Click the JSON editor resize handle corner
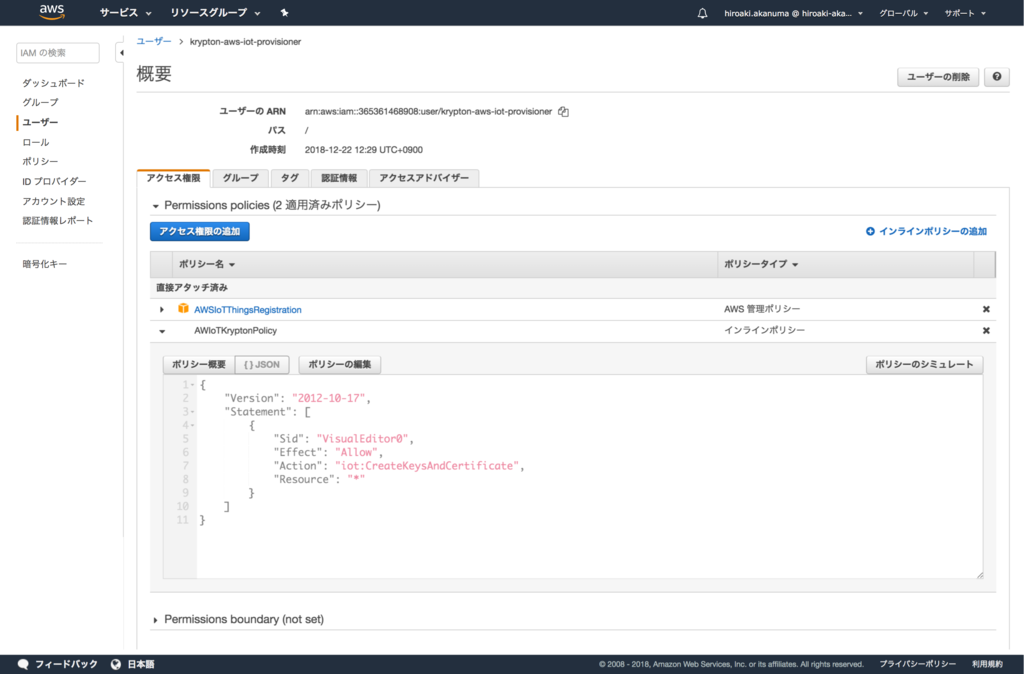 pos(980,575)
